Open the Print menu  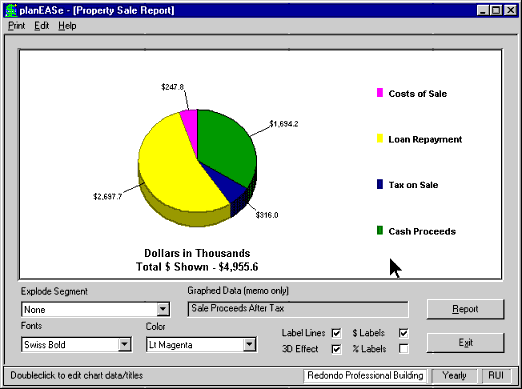coord(17,26)
